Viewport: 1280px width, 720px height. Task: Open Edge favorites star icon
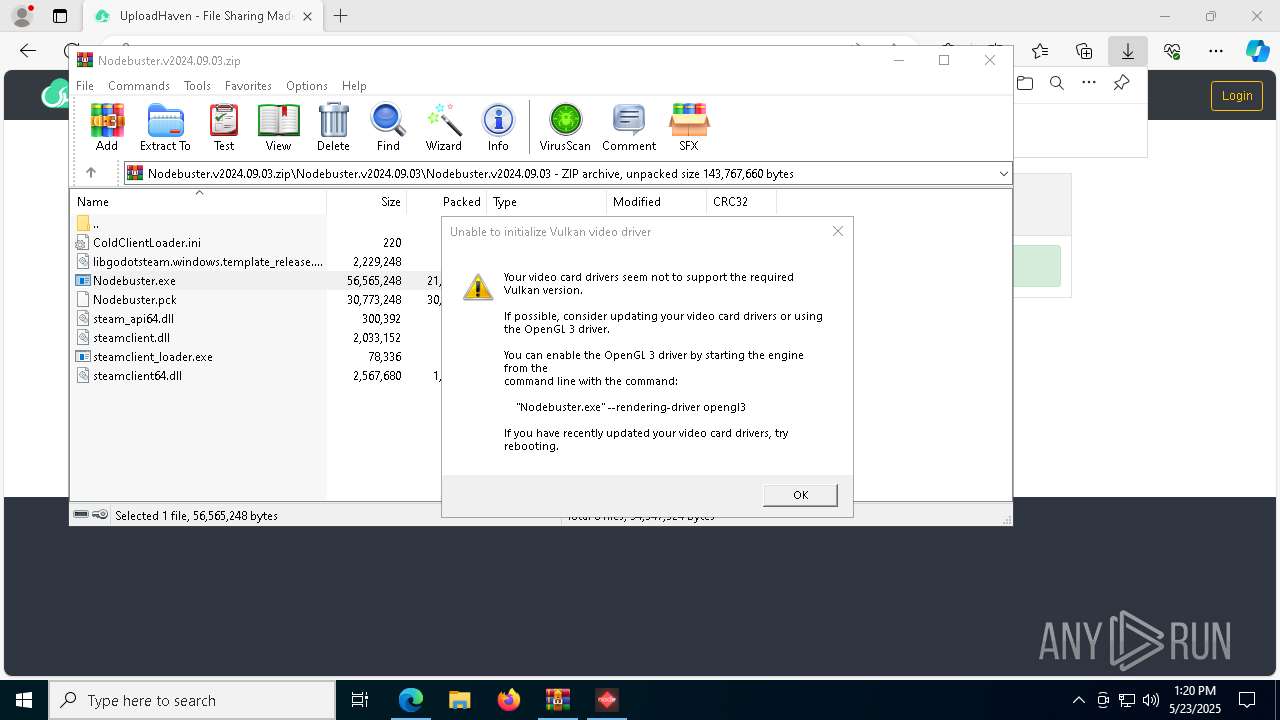point(1040,50)
